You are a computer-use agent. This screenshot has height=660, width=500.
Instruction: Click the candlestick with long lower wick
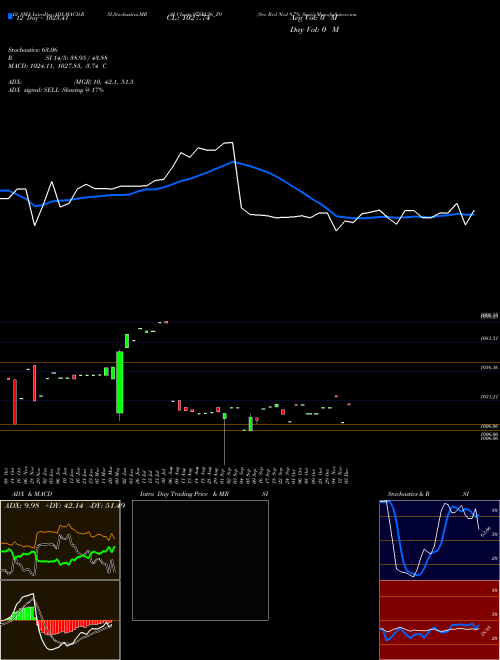click(x=225, y=438)
